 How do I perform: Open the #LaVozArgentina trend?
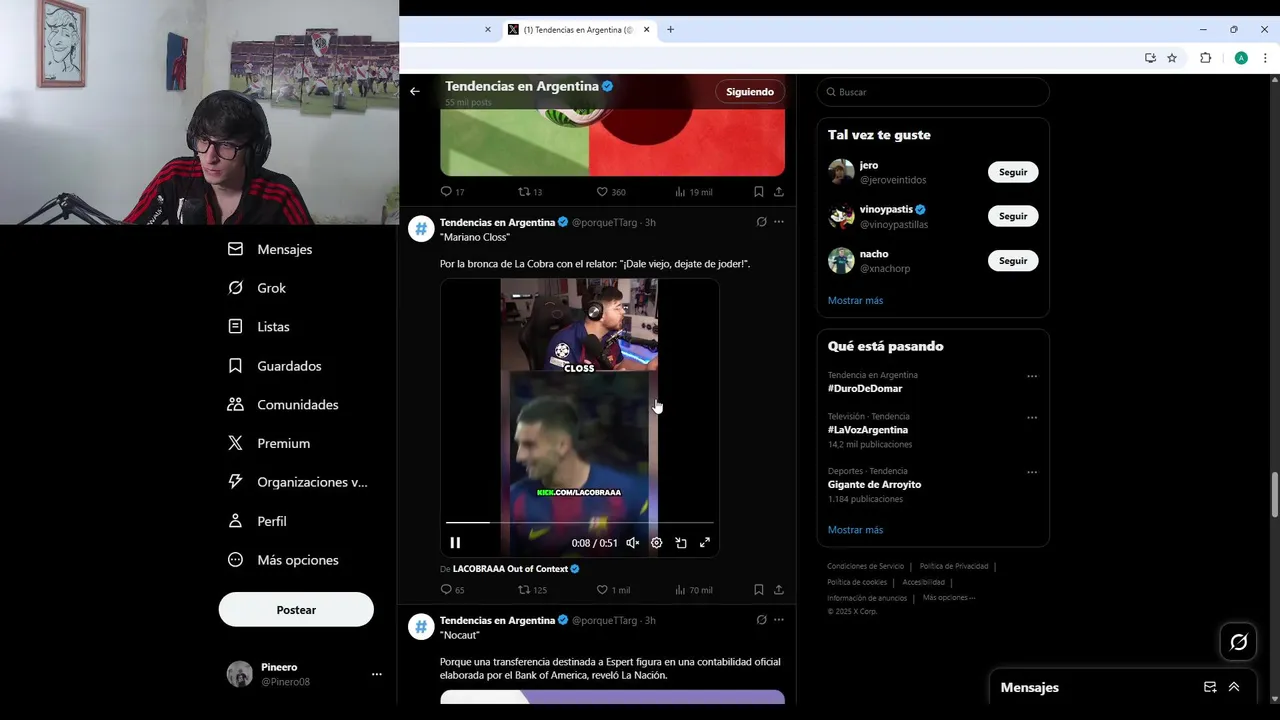(x=868, y=430)
